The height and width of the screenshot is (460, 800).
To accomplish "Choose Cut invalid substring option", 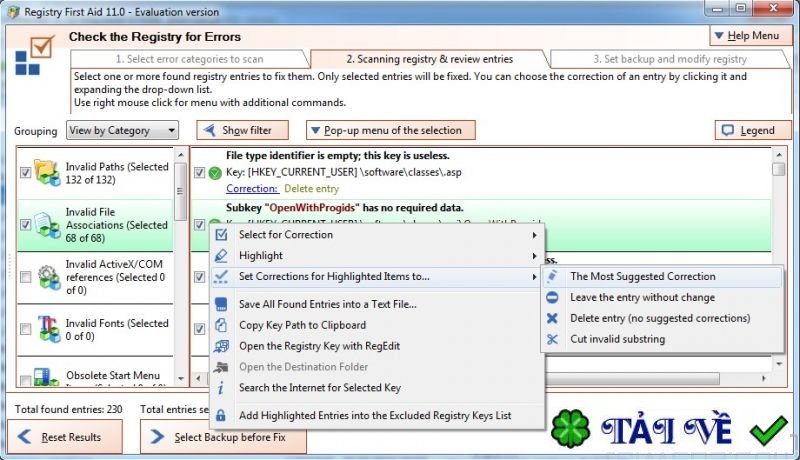I will click(x=662, y=339).
